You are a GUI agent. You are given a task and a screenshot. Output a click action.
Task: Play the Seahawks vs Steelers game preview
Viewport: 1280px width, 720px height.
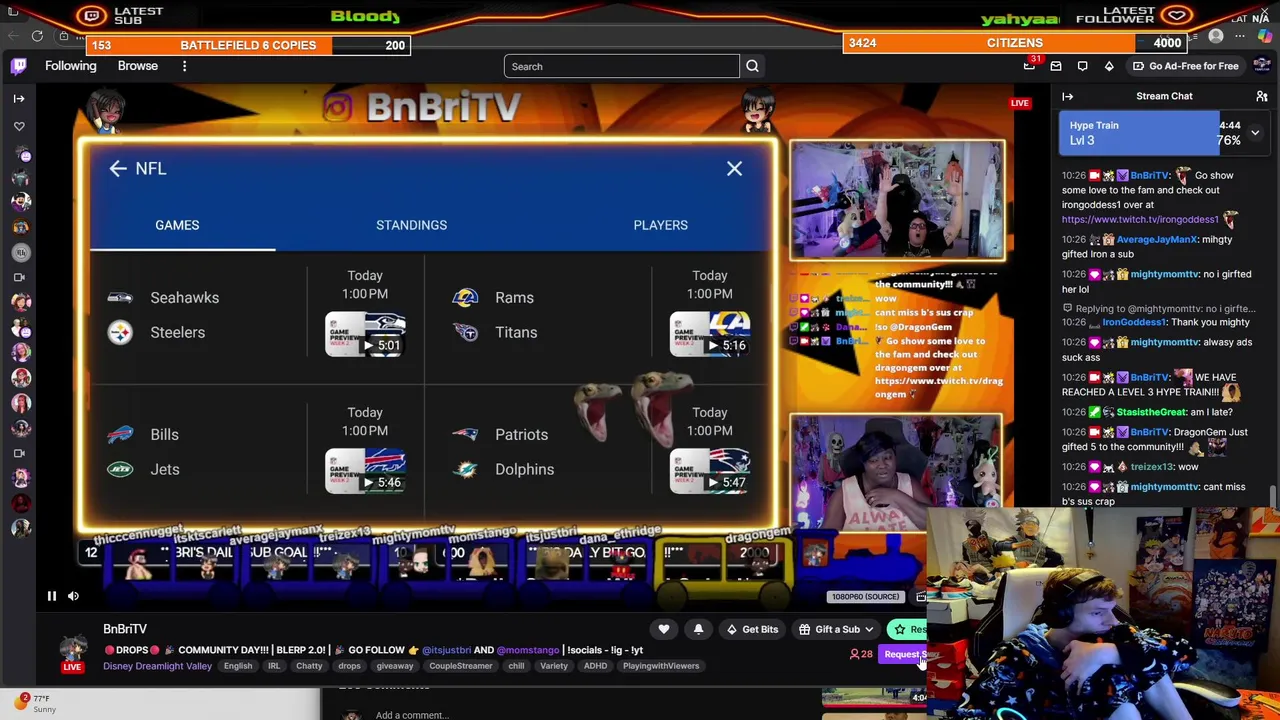click(x=365, y=334)
